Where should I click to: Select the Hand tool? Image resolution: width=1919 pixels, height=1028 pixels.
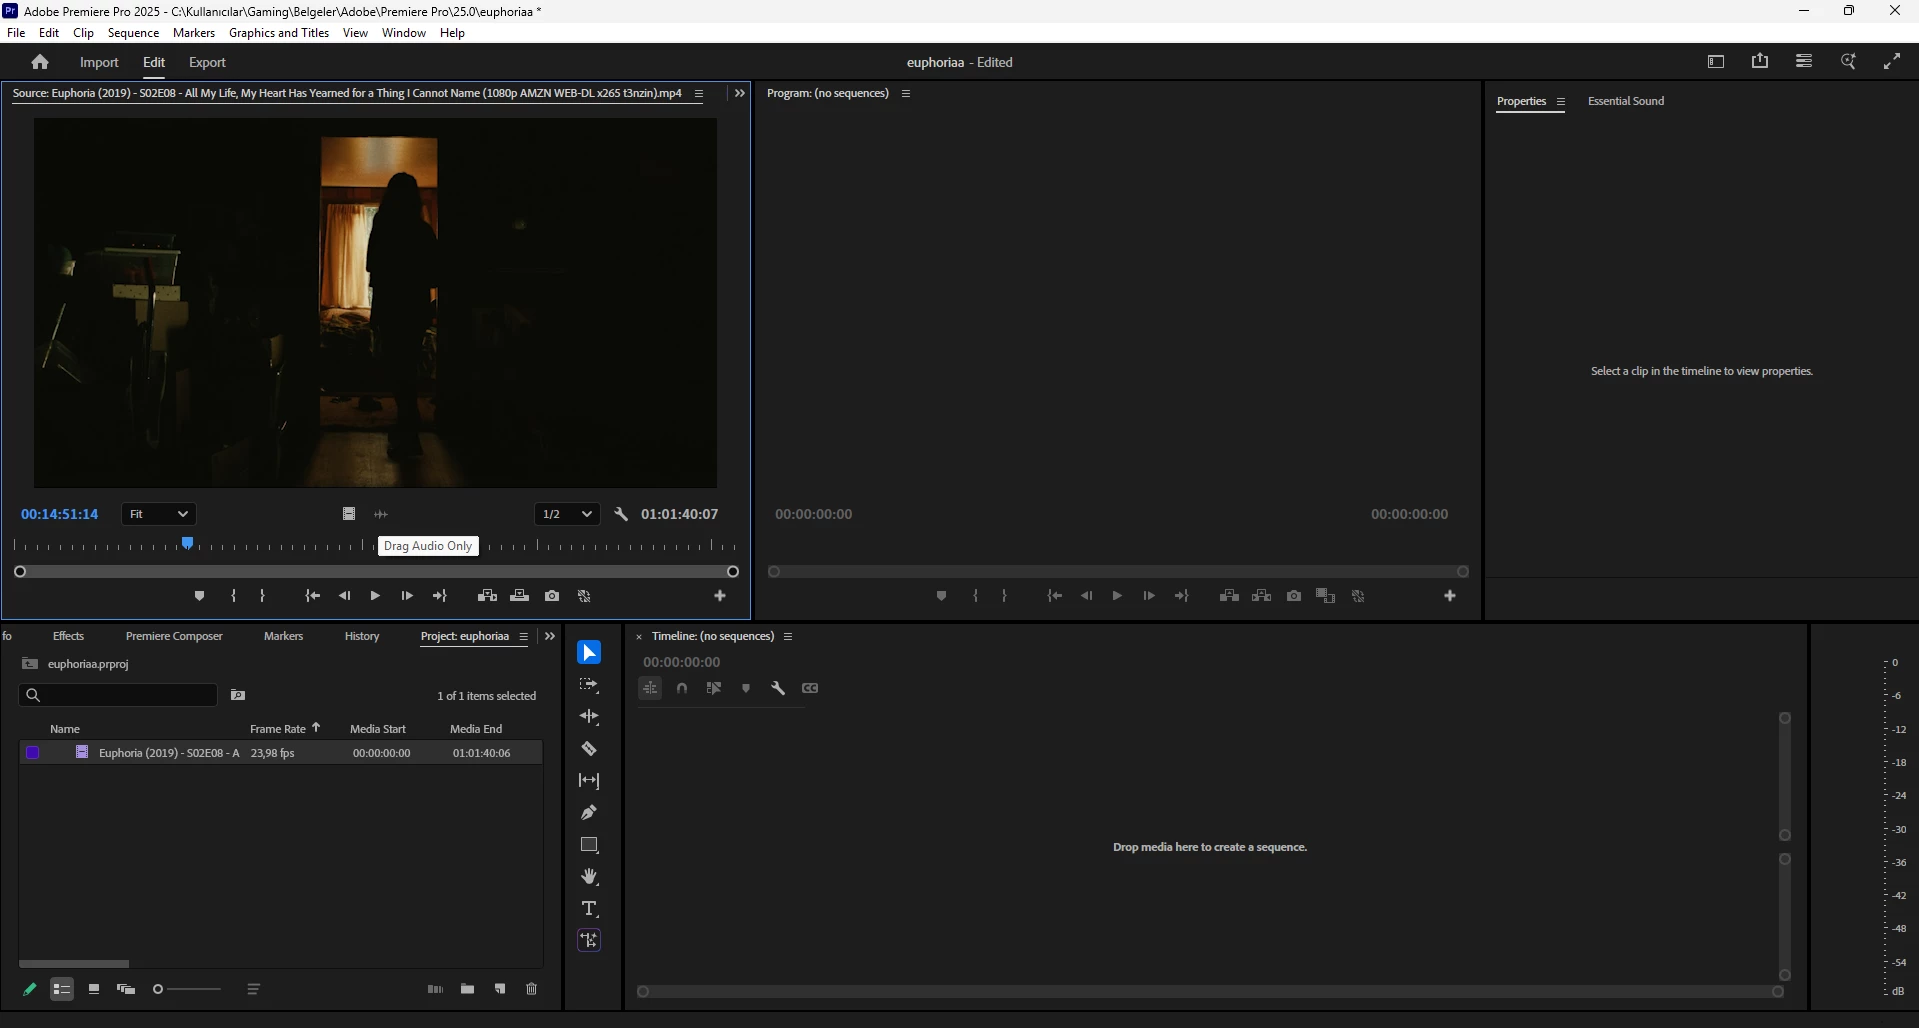point(589,877)
